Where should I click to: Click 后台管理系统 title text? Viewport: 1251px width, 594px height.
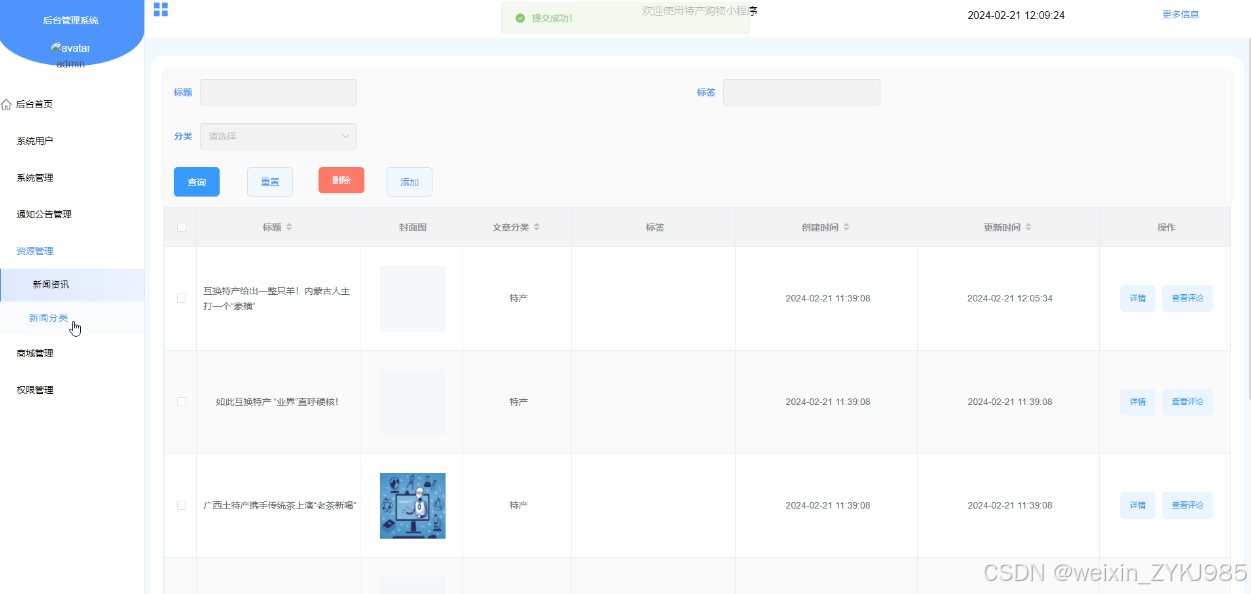point(71,20)
